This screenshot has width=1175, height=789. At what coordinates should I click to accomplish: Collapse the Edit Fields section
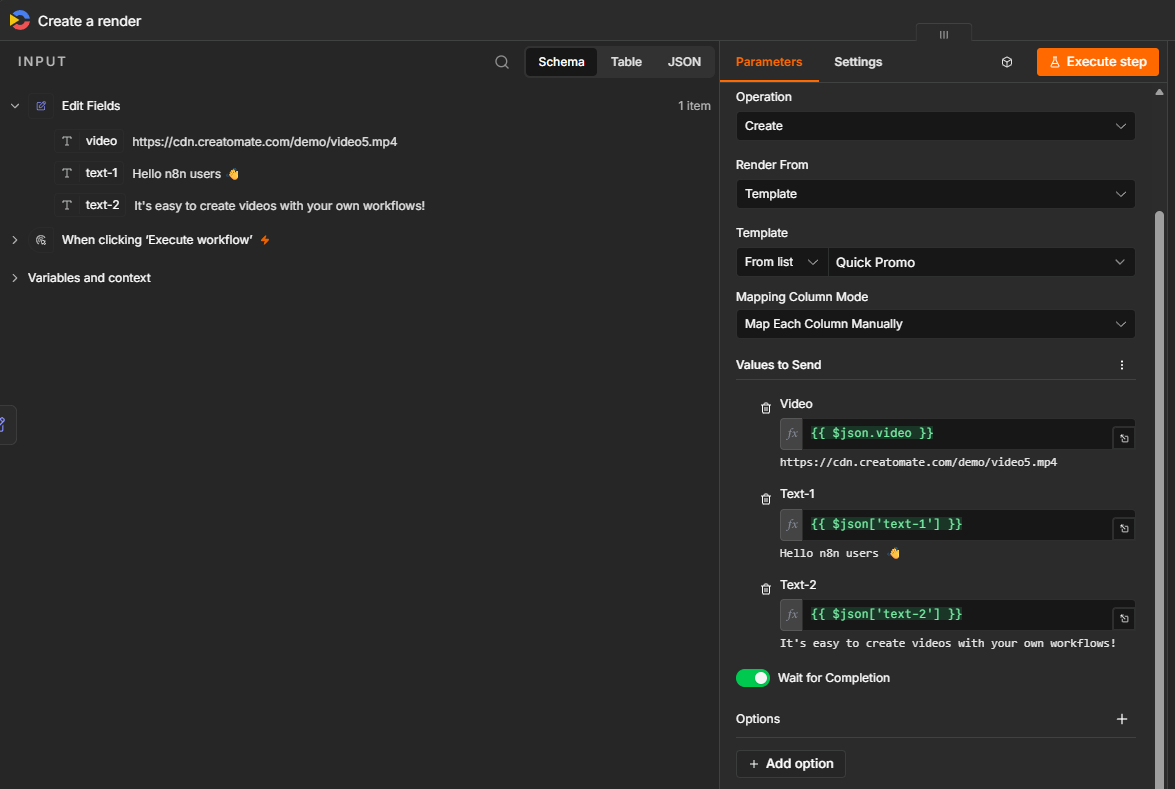(15, 106)
